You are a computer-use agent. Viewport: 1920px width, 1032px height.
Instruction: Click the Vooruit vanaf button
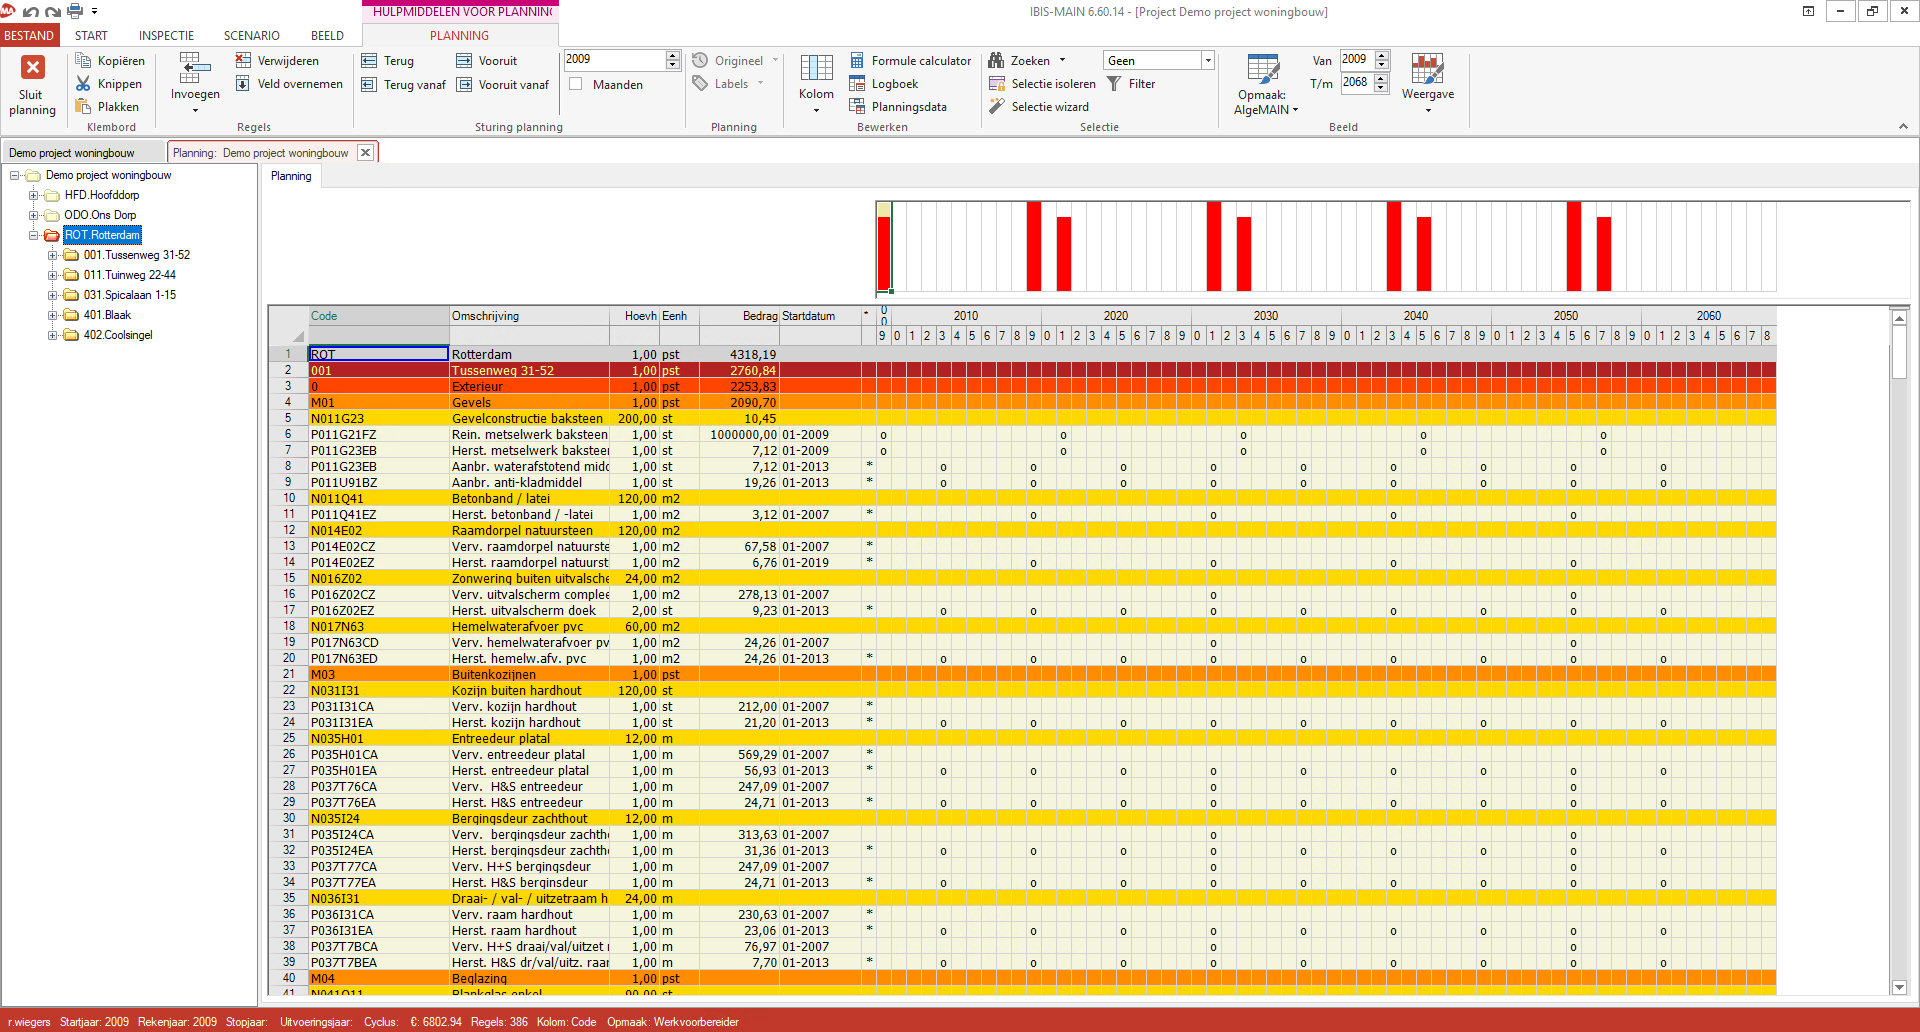pos(503,85)
